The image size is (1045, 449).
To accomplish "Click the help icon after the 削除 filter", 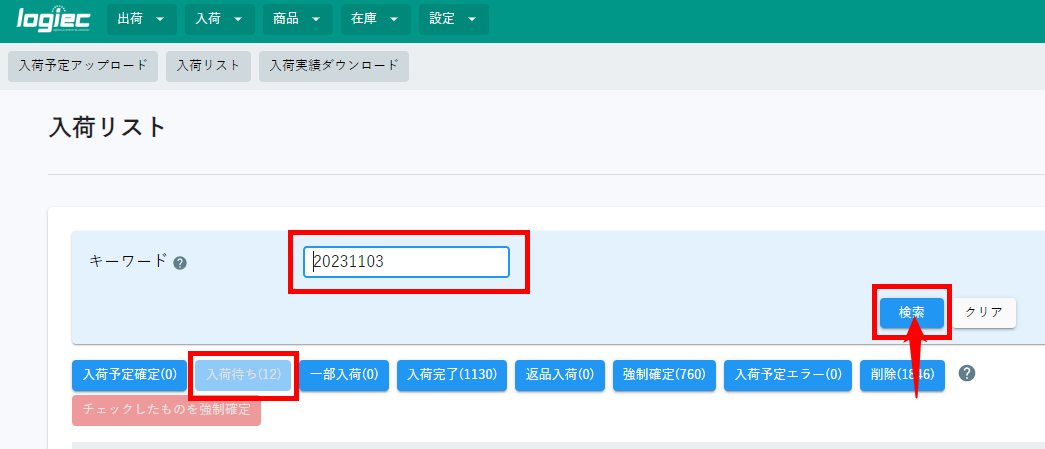I will pos(966,373).
